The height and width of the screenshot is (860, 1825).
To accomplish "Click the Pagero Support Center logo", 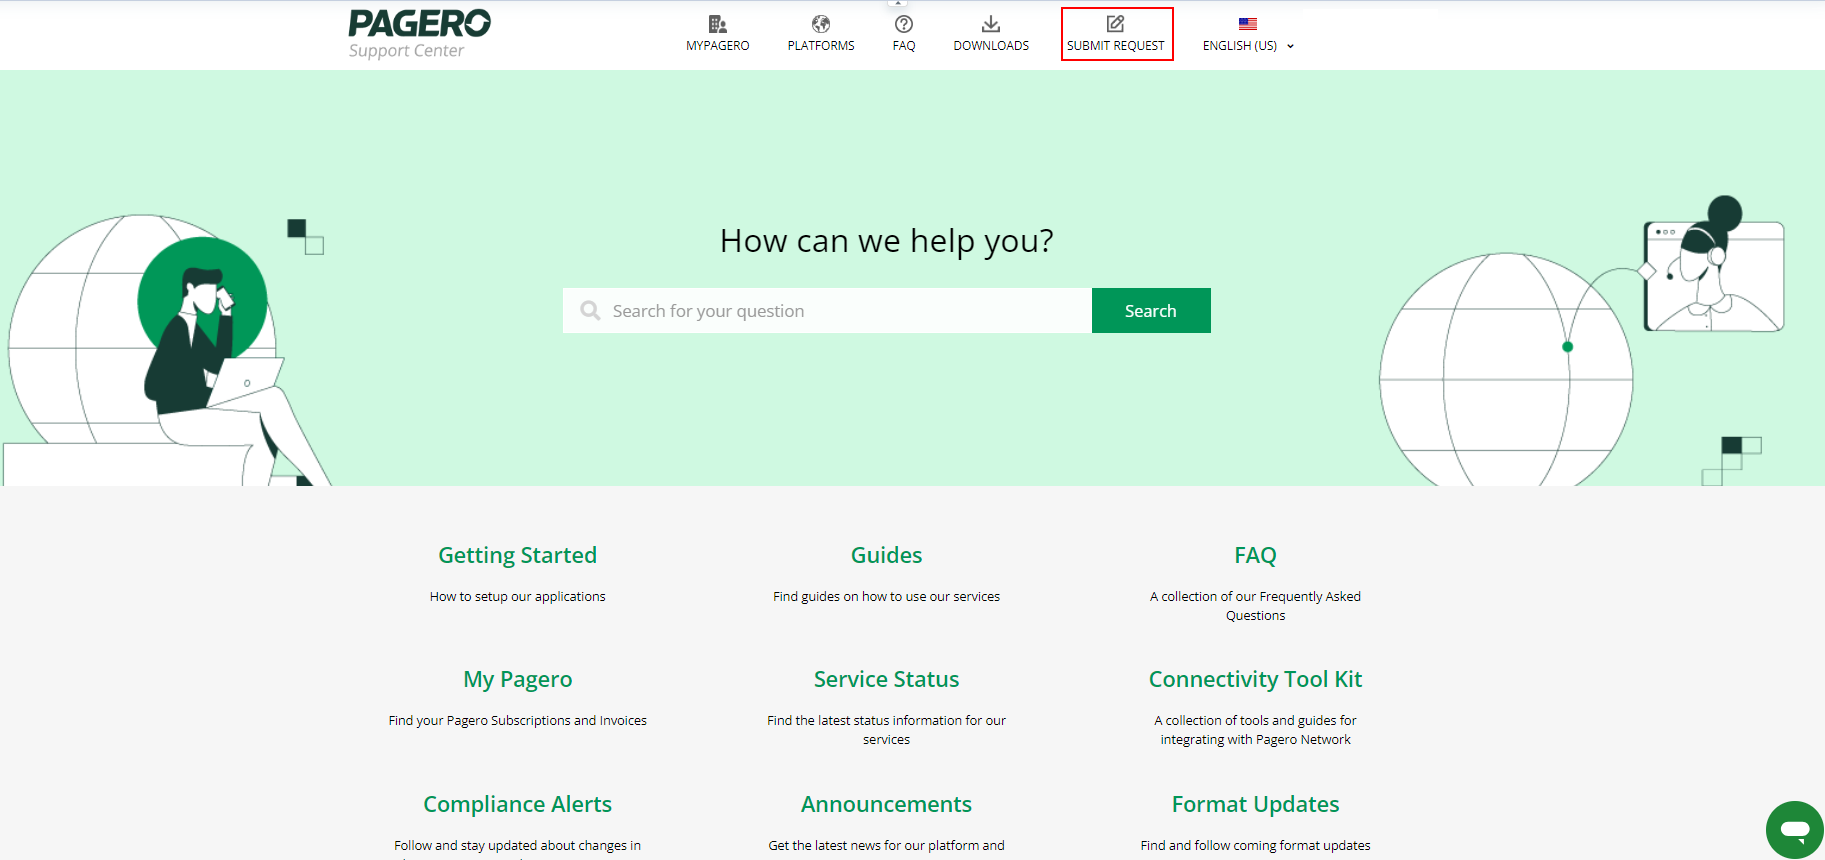I will click(419, 34).
